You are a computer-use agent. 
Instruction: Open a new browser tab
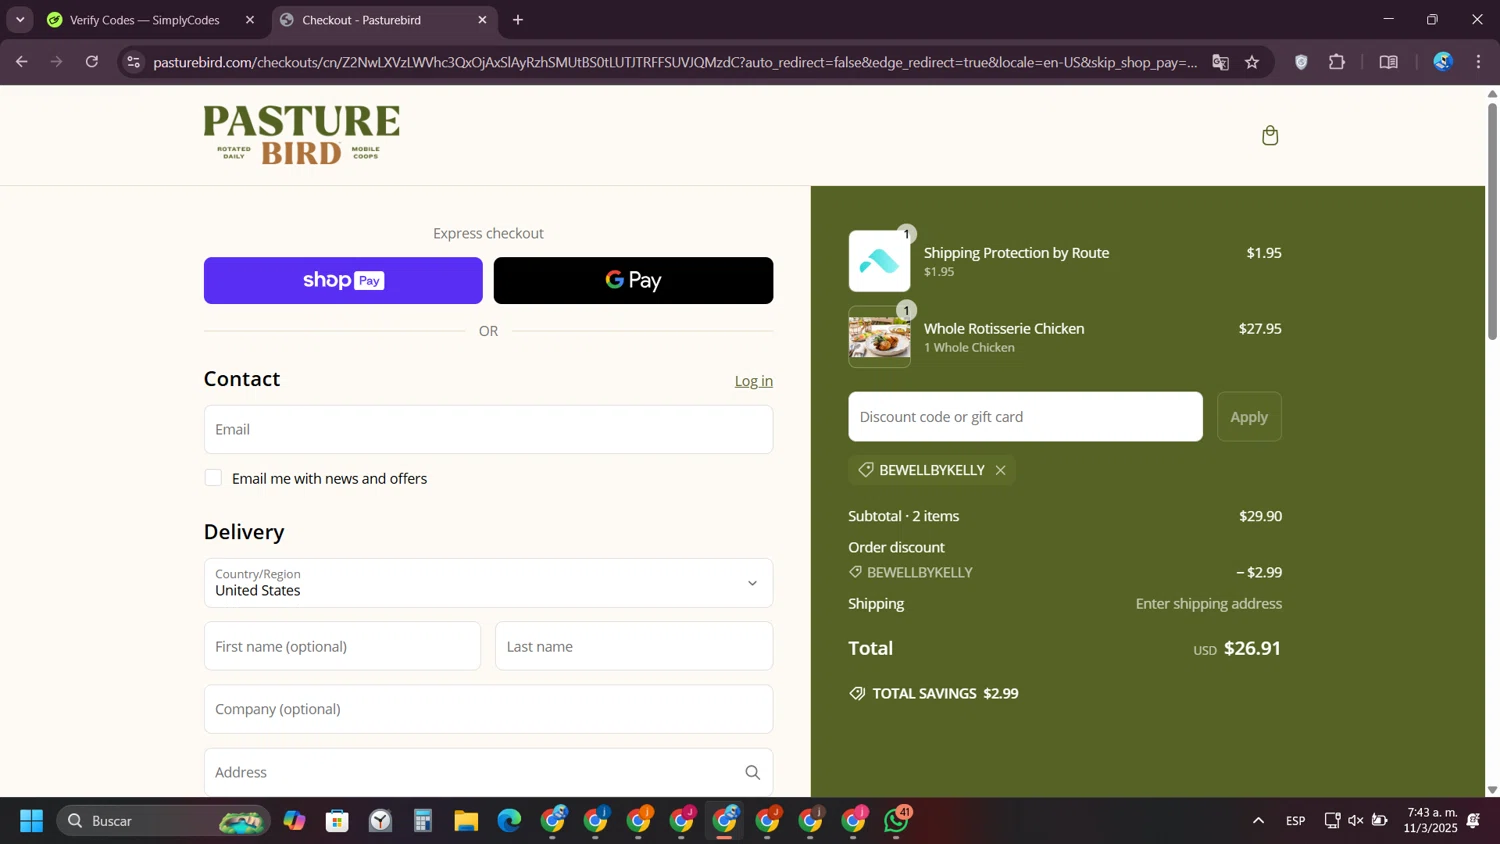tap(518, 20)
